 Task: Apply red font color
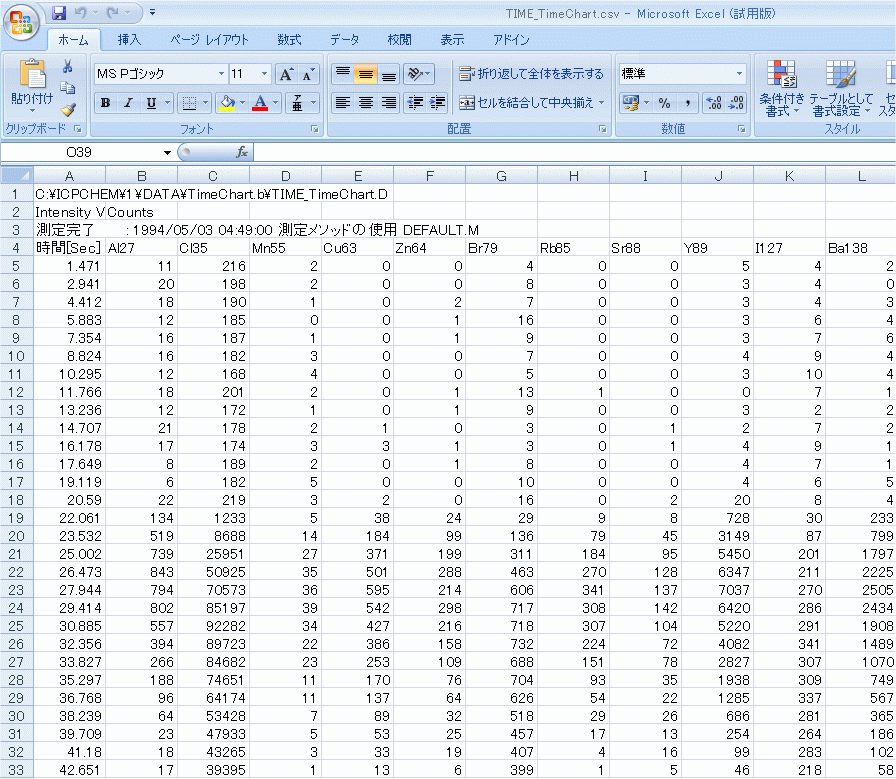tap(260, 103)
